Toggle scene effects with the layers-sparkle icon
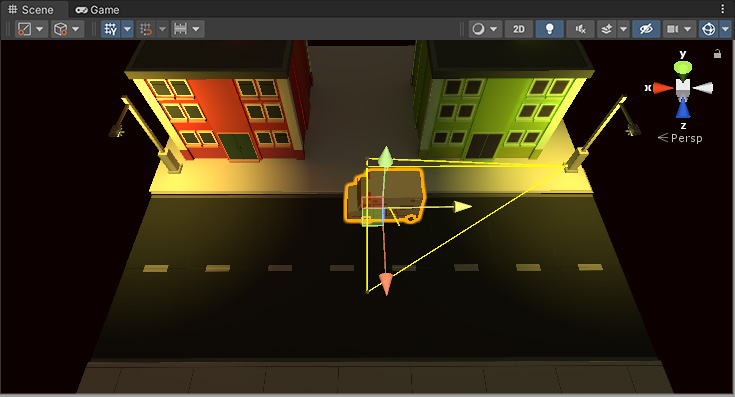The image size is (735, 397). click(607, 29)
